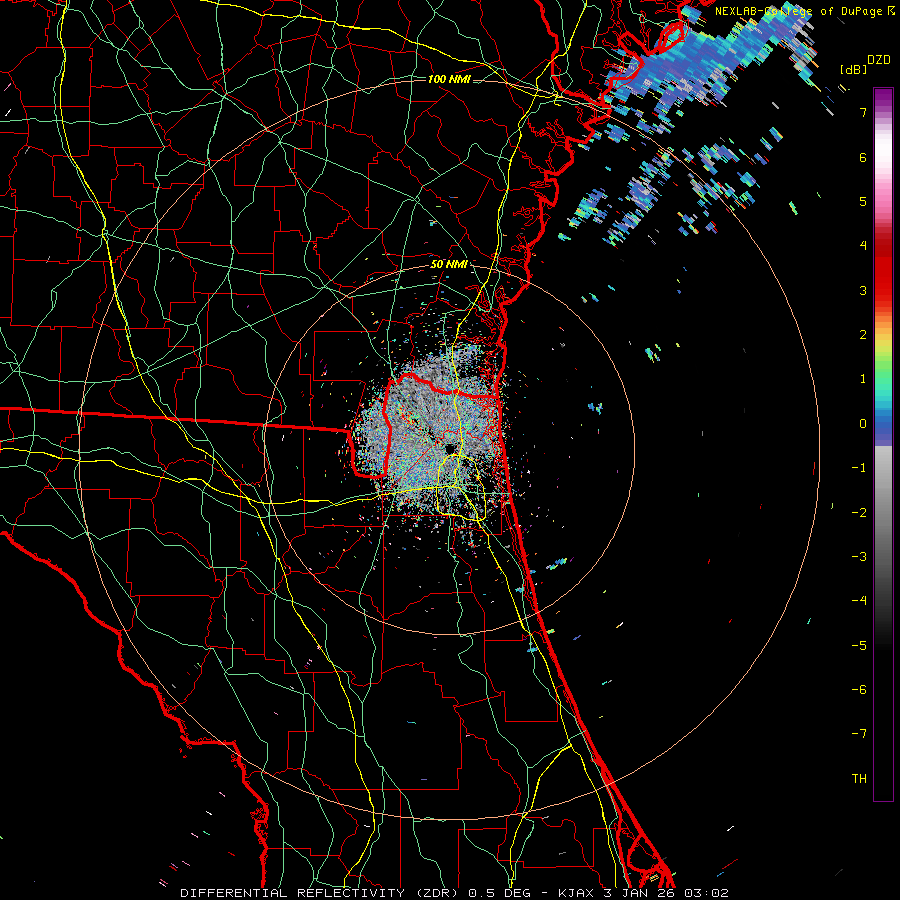Click the Differential Reflectivity title text at the bottom
Screen dimensions: 900x900
click(x=455, y=893)
